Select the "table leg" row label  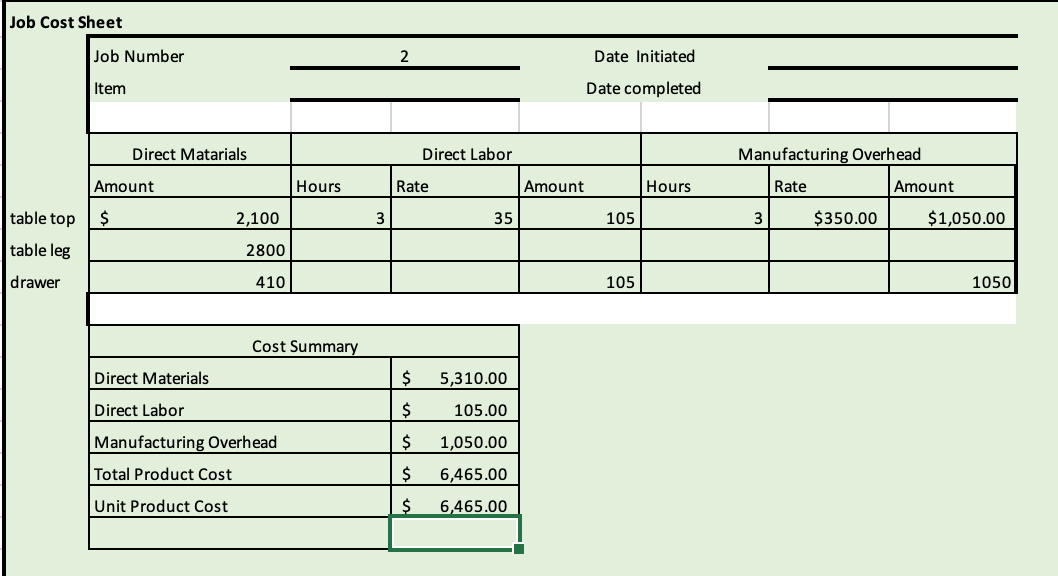click(x=40, y=250)
